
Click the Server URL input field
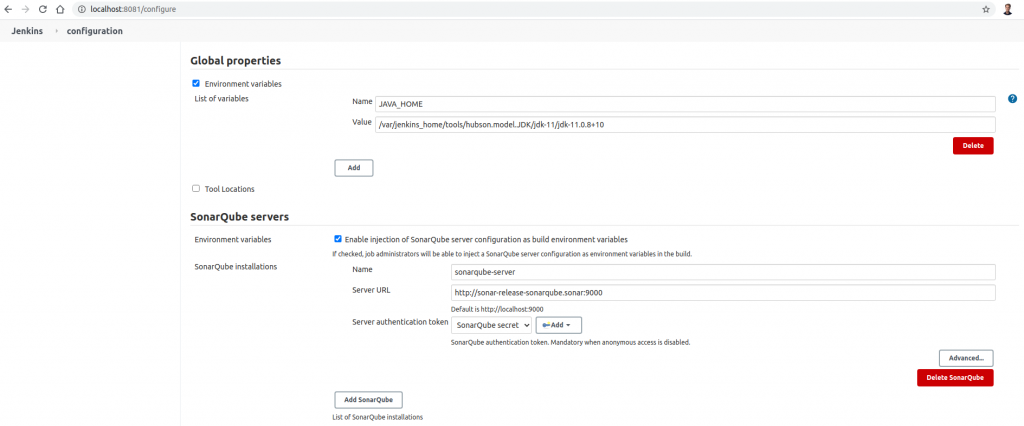pyautogui.click(x=723, y=293)
